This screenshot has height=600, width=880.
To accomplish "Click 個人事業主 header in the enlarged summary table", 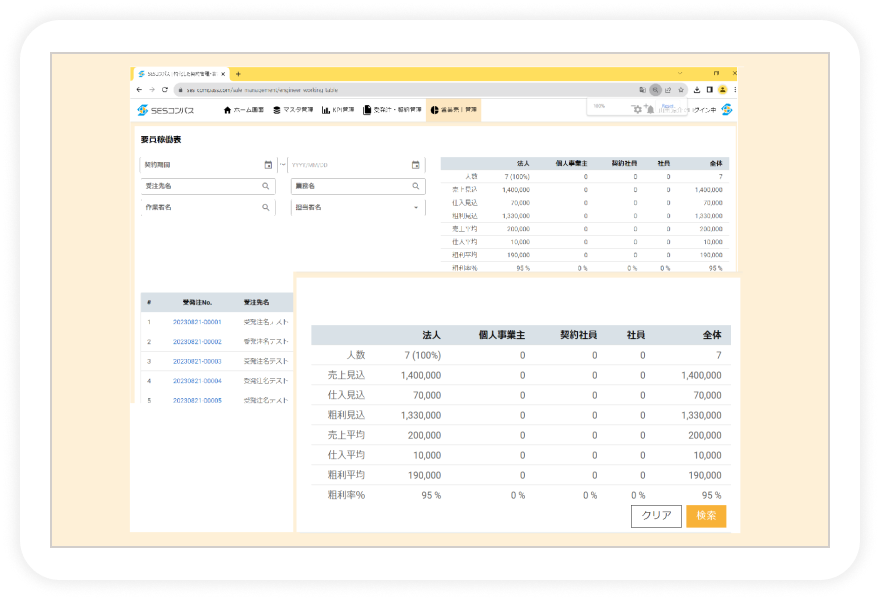I will point(502,335).
